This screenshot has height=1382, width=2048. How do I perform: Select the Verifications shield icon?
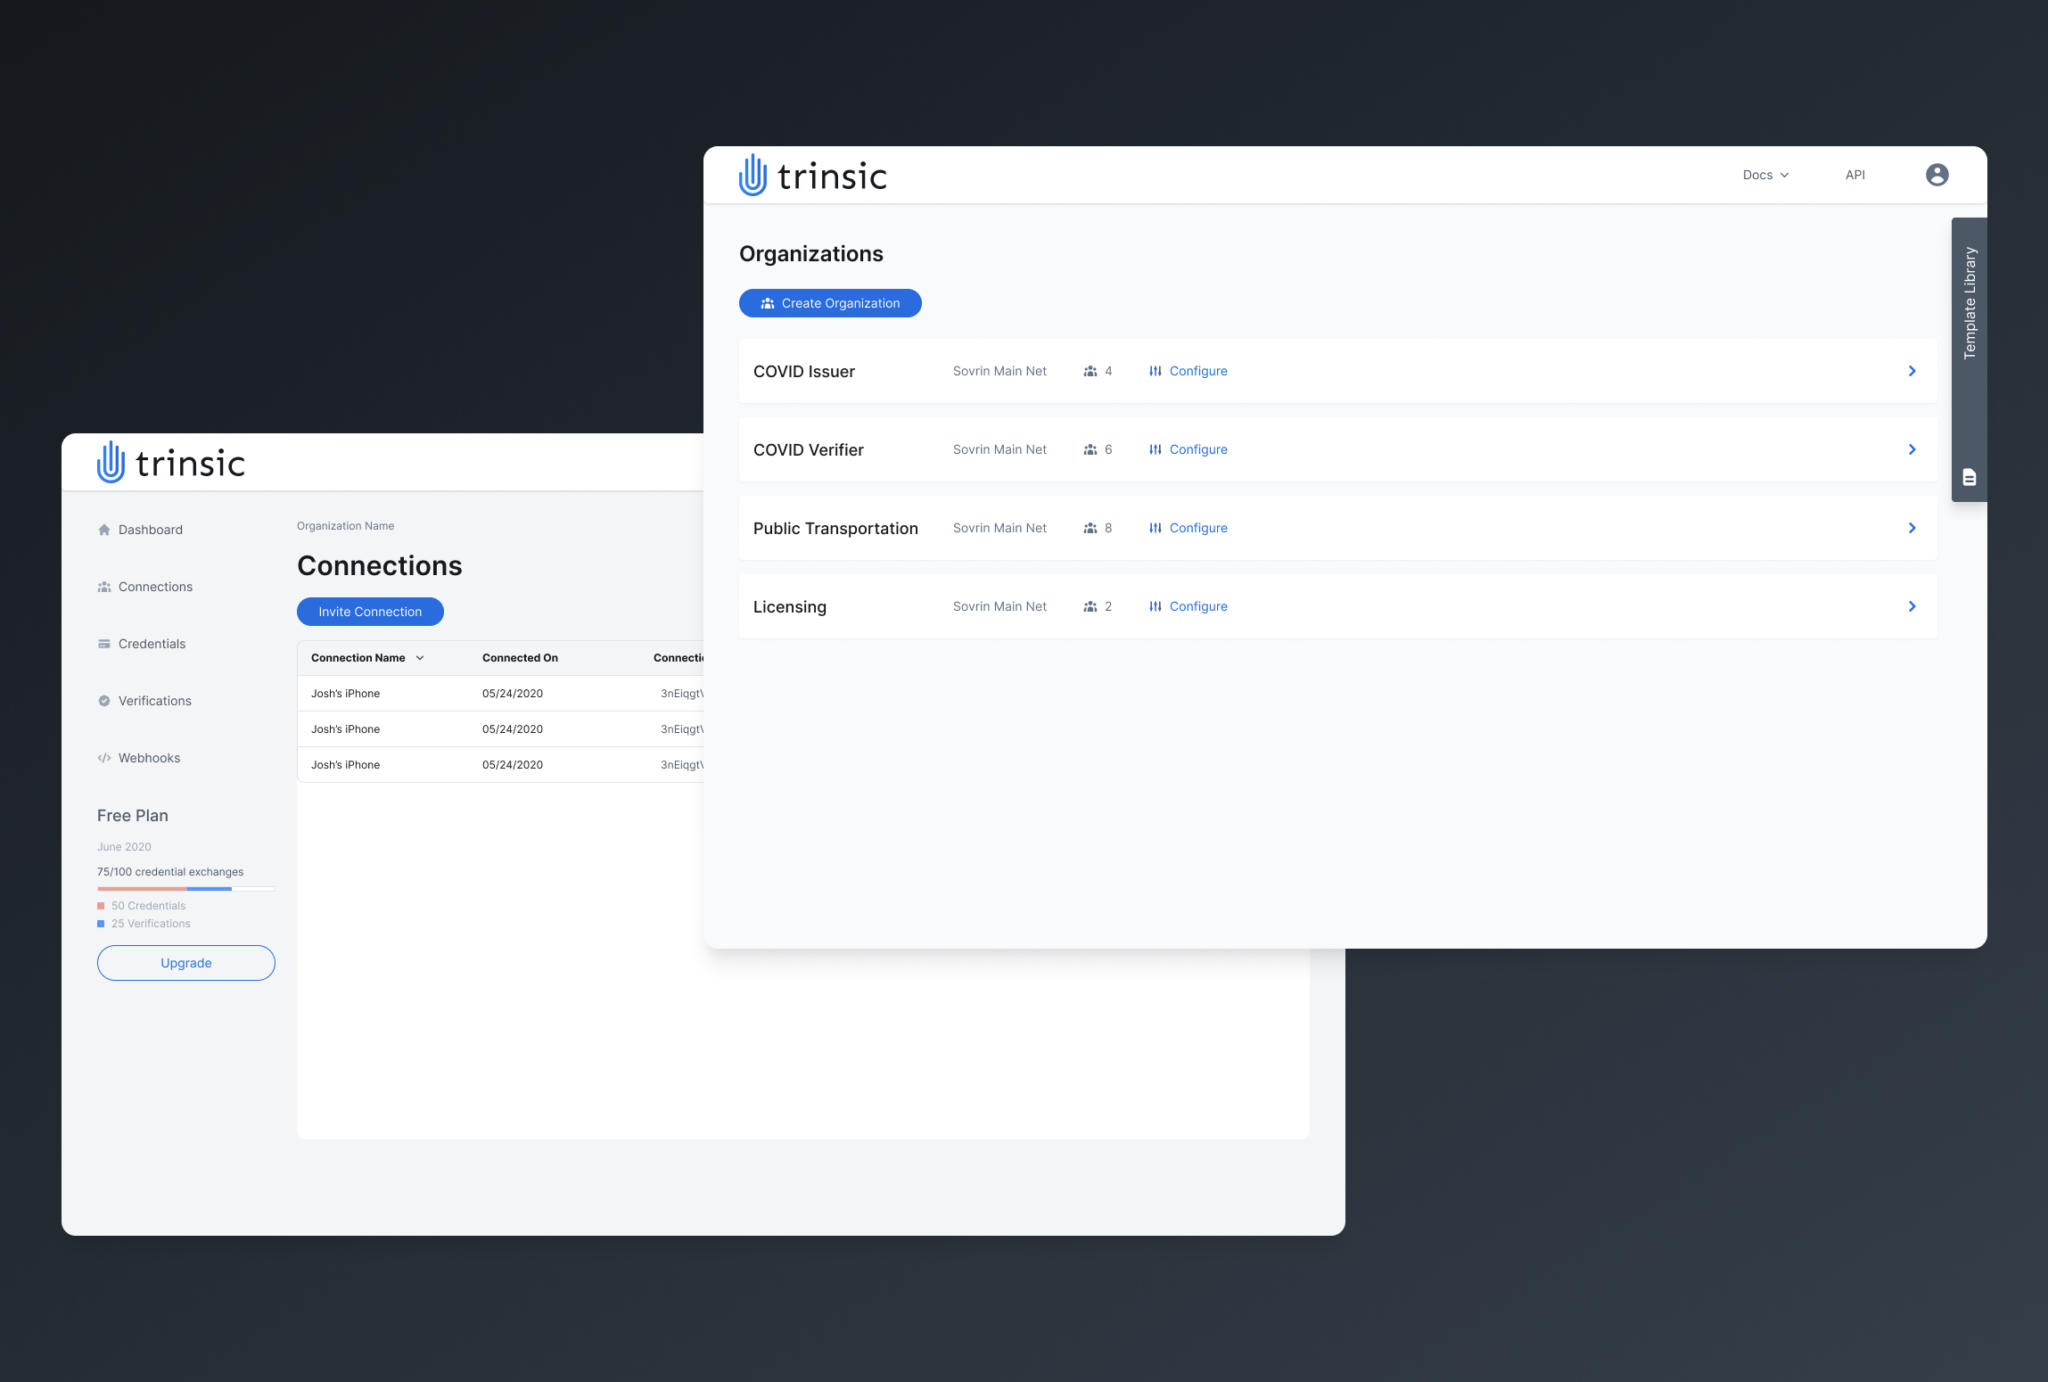pos(104,700)
